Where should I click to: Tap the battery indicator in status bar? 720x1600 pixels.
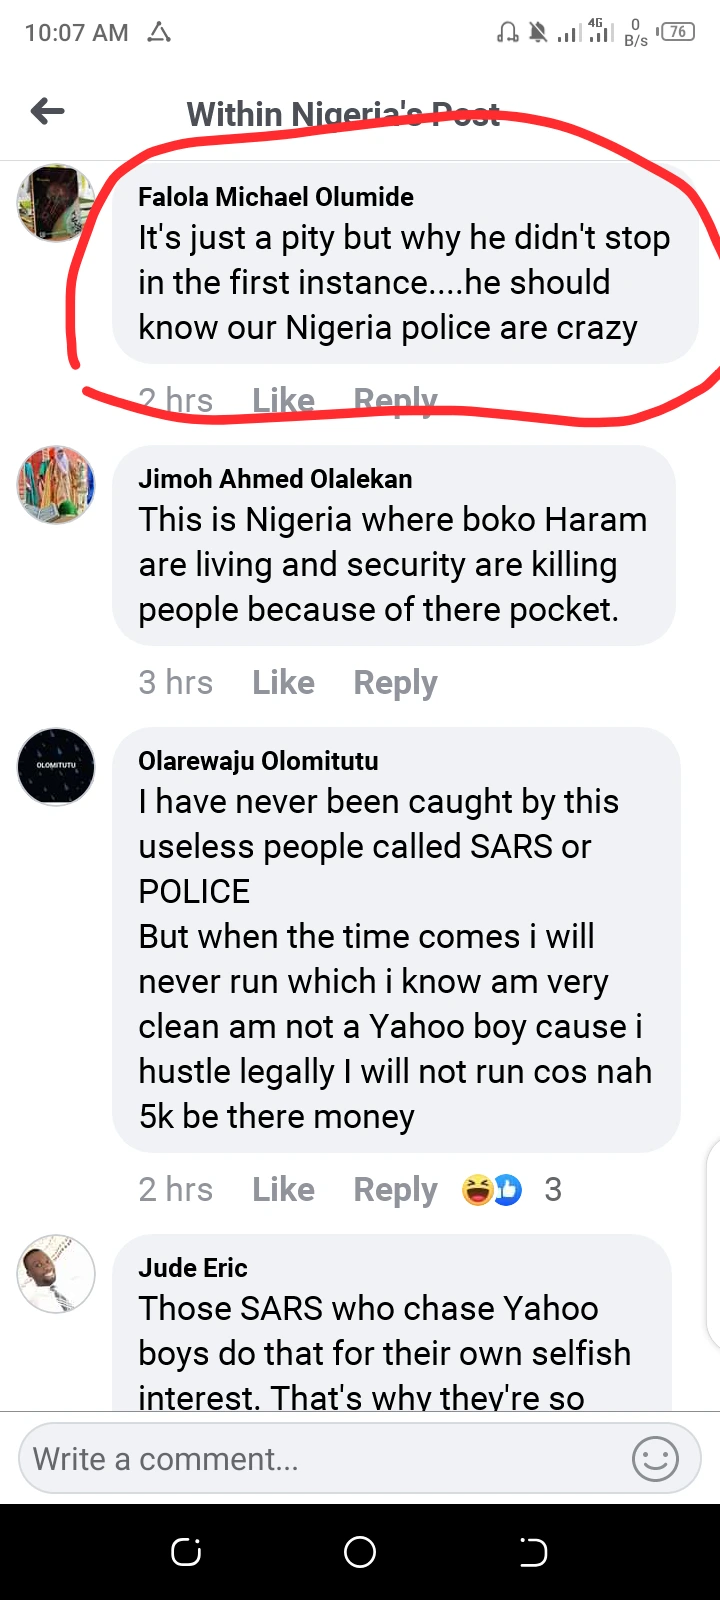(677, 32)
